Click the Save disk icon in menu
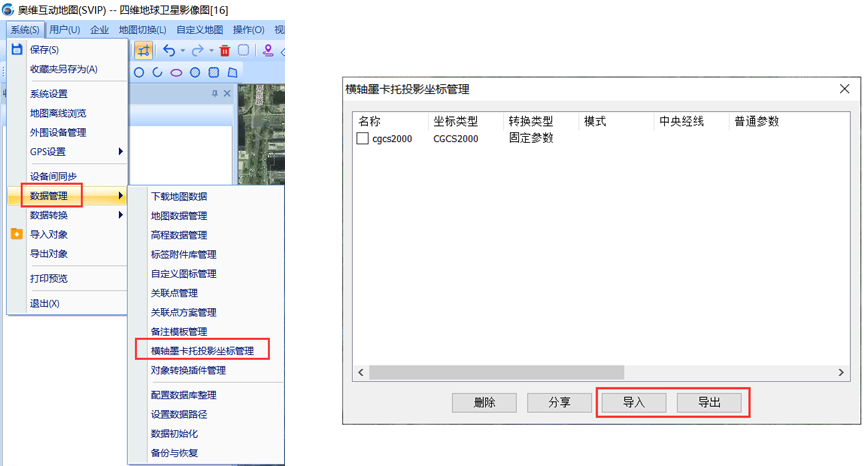The image size is (865, 466). (x=16, y=49)
